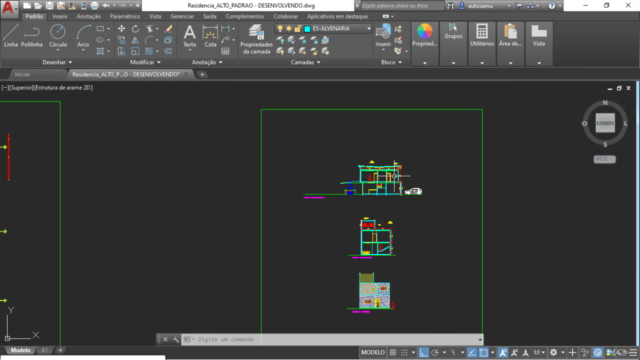The height and width of the screenshot is (360, 640).
Task: Click the WCS label under ViewCube
Action: pos(604,159)
